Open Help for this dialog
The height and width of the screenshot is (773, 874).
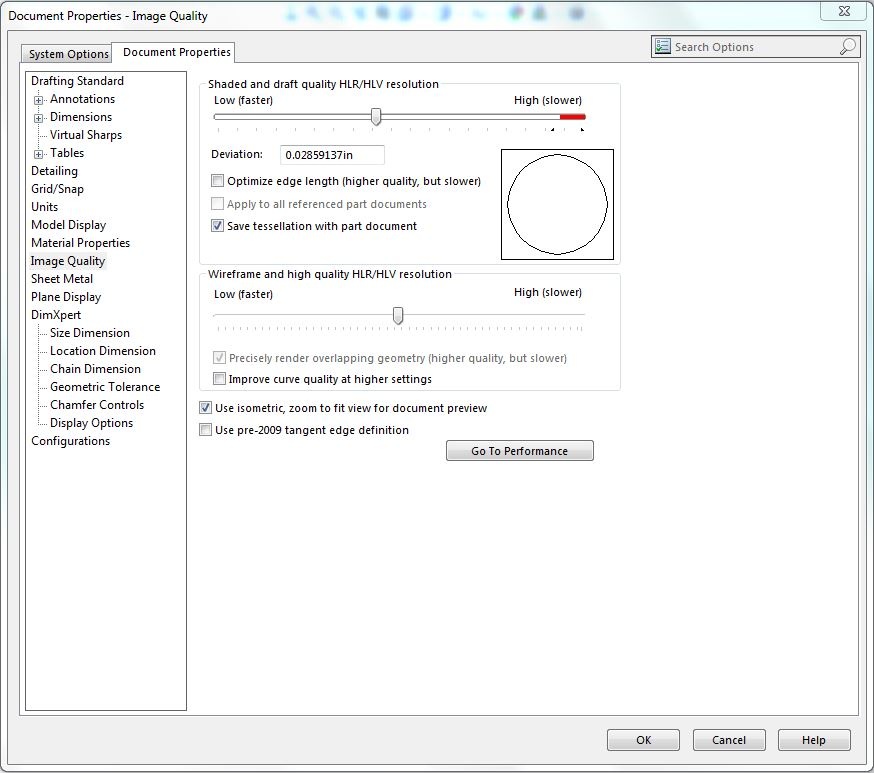(814, 740)
